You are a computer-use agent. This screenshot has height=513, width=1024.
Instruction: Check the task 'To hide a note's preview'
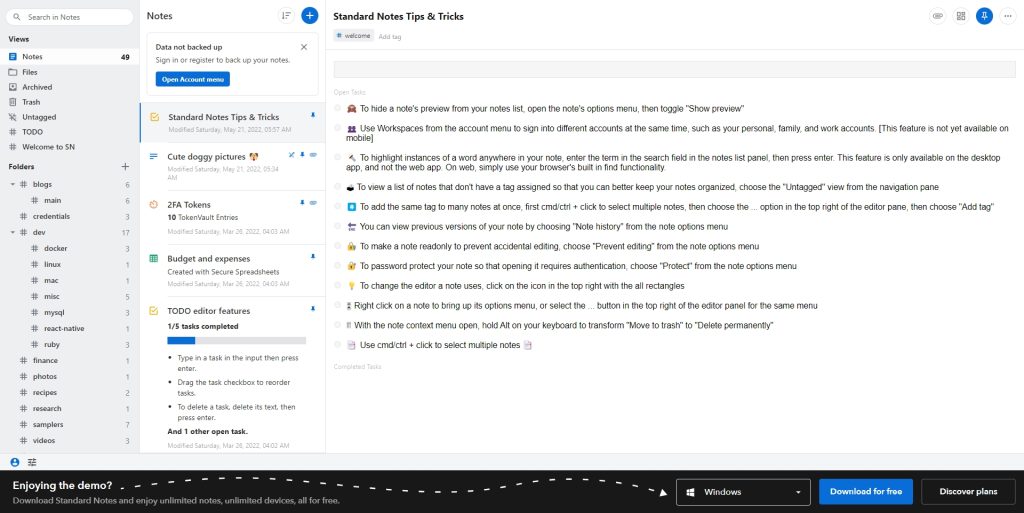tap(338, 108)
